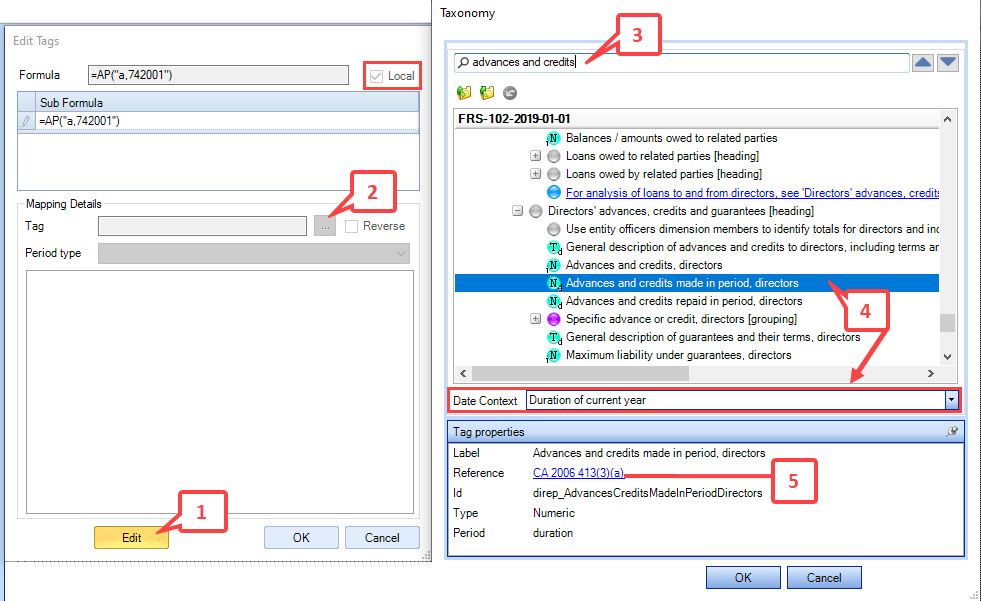The height and width of the screenshot is (601, 981).
Task: Select General description of advances and credits item
Action: coord(752,247)
